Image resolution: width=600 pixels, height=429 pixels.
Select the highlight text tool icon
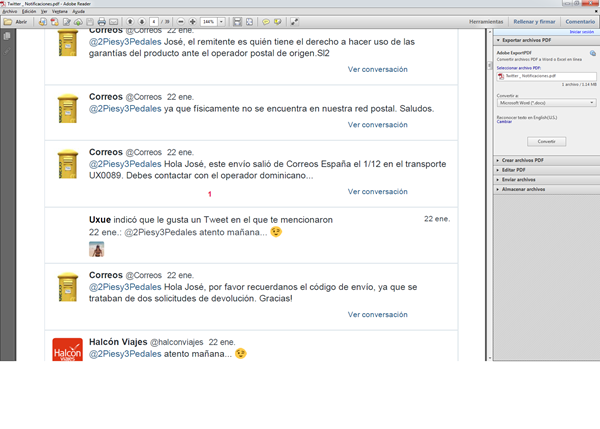pos(277,22)
